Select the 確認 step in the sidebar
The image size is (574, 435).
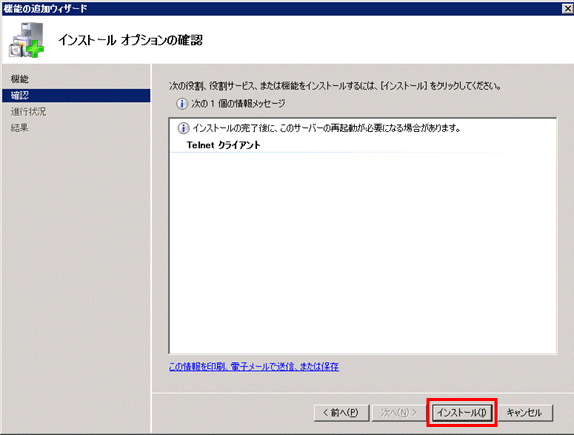tap(76, 95)
